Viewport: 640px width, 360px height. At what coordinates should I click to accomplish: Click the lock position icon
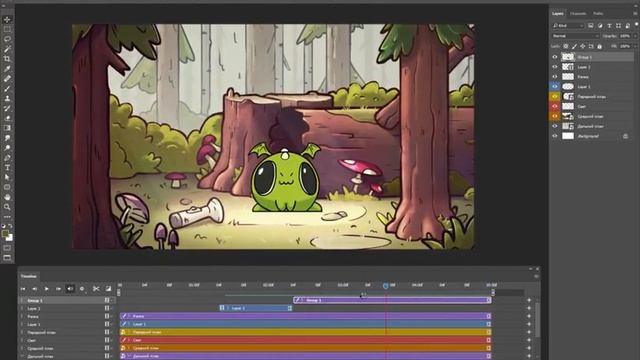tap(582, 47)
